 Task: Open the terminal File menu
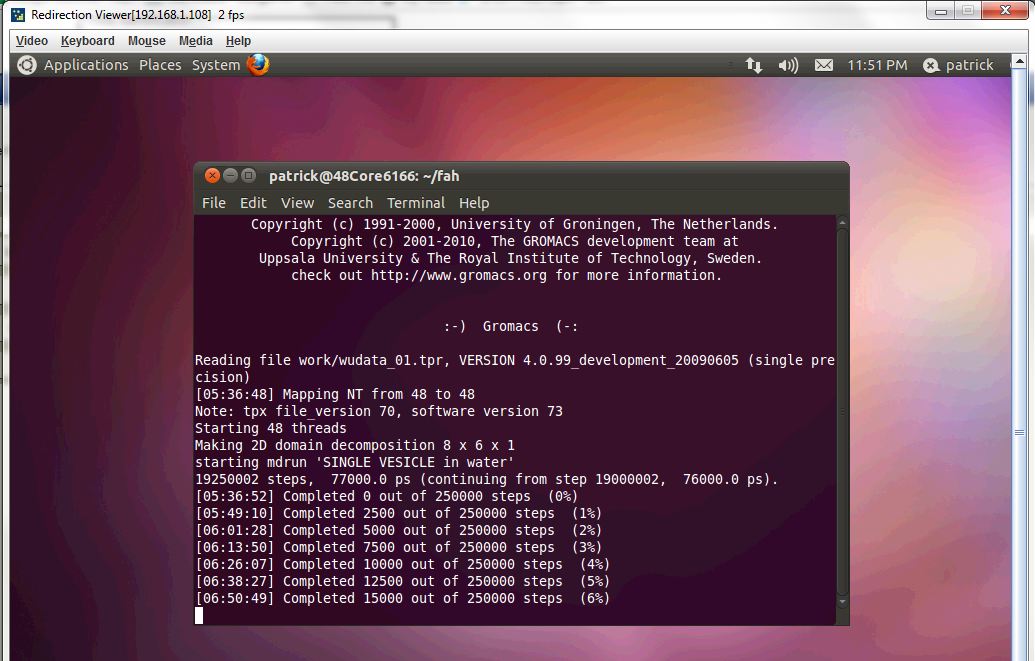(214, 203)
